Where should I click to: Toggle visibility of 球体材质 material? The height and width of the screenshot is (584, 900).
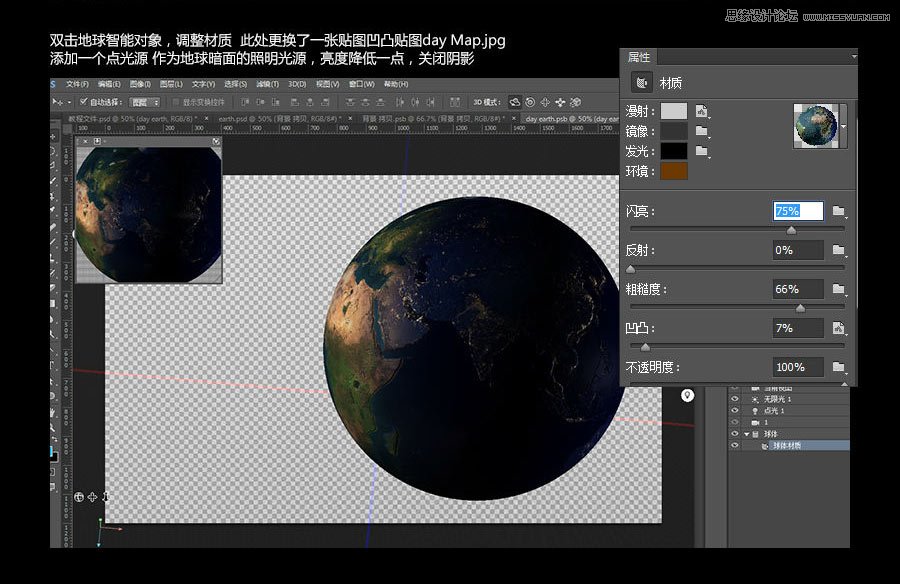click(735, 446)
